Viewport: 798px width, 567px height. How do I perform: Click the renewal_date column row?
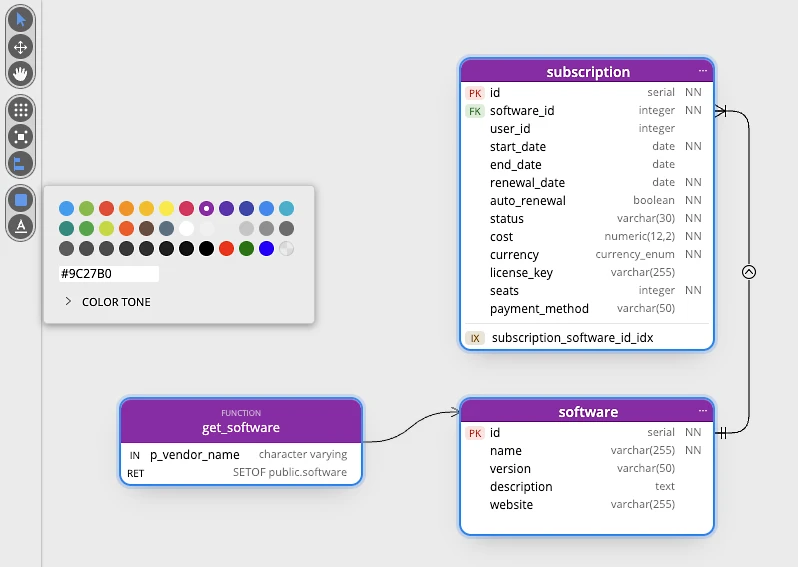pos(586,183)
